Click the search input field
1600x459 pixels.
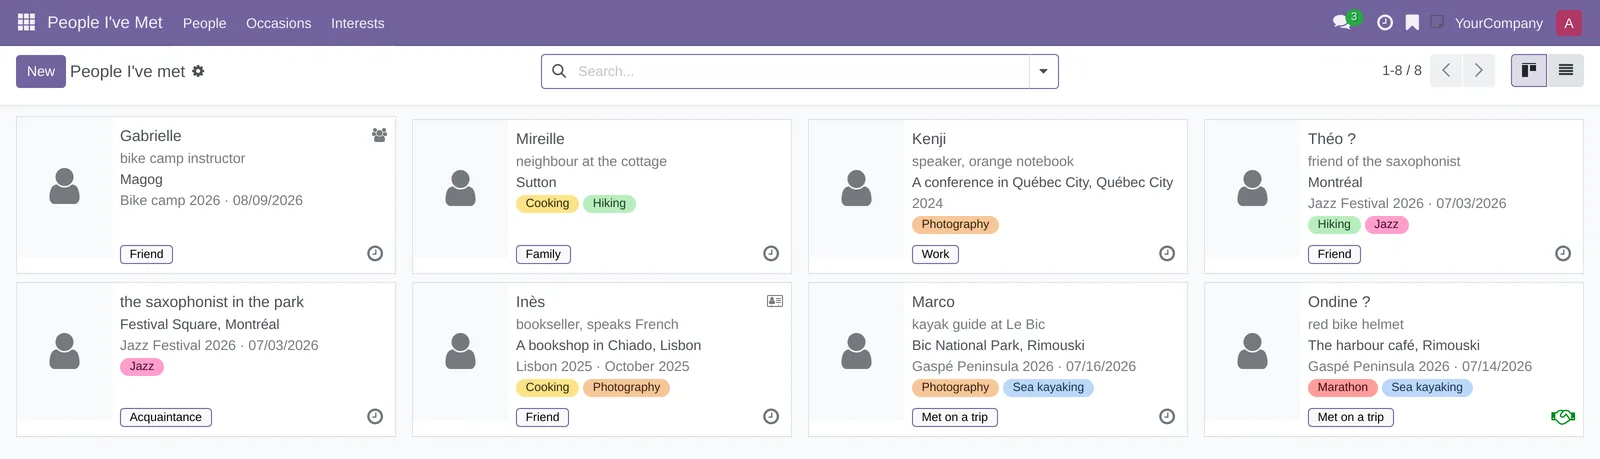(x=800, y=71)
